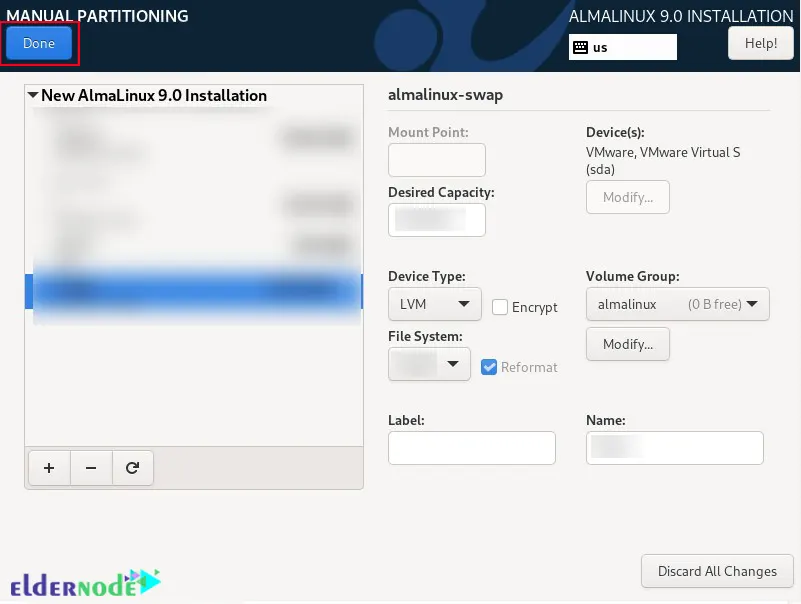
Task: Click the Name input field
Action: (x=675, y=448)
